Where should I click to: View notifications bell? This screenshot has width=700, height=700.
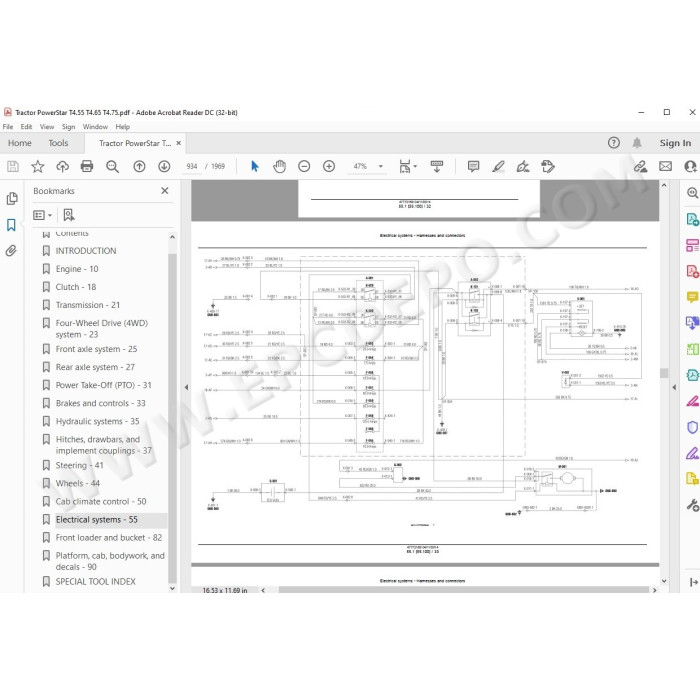[x=637, y=143]
